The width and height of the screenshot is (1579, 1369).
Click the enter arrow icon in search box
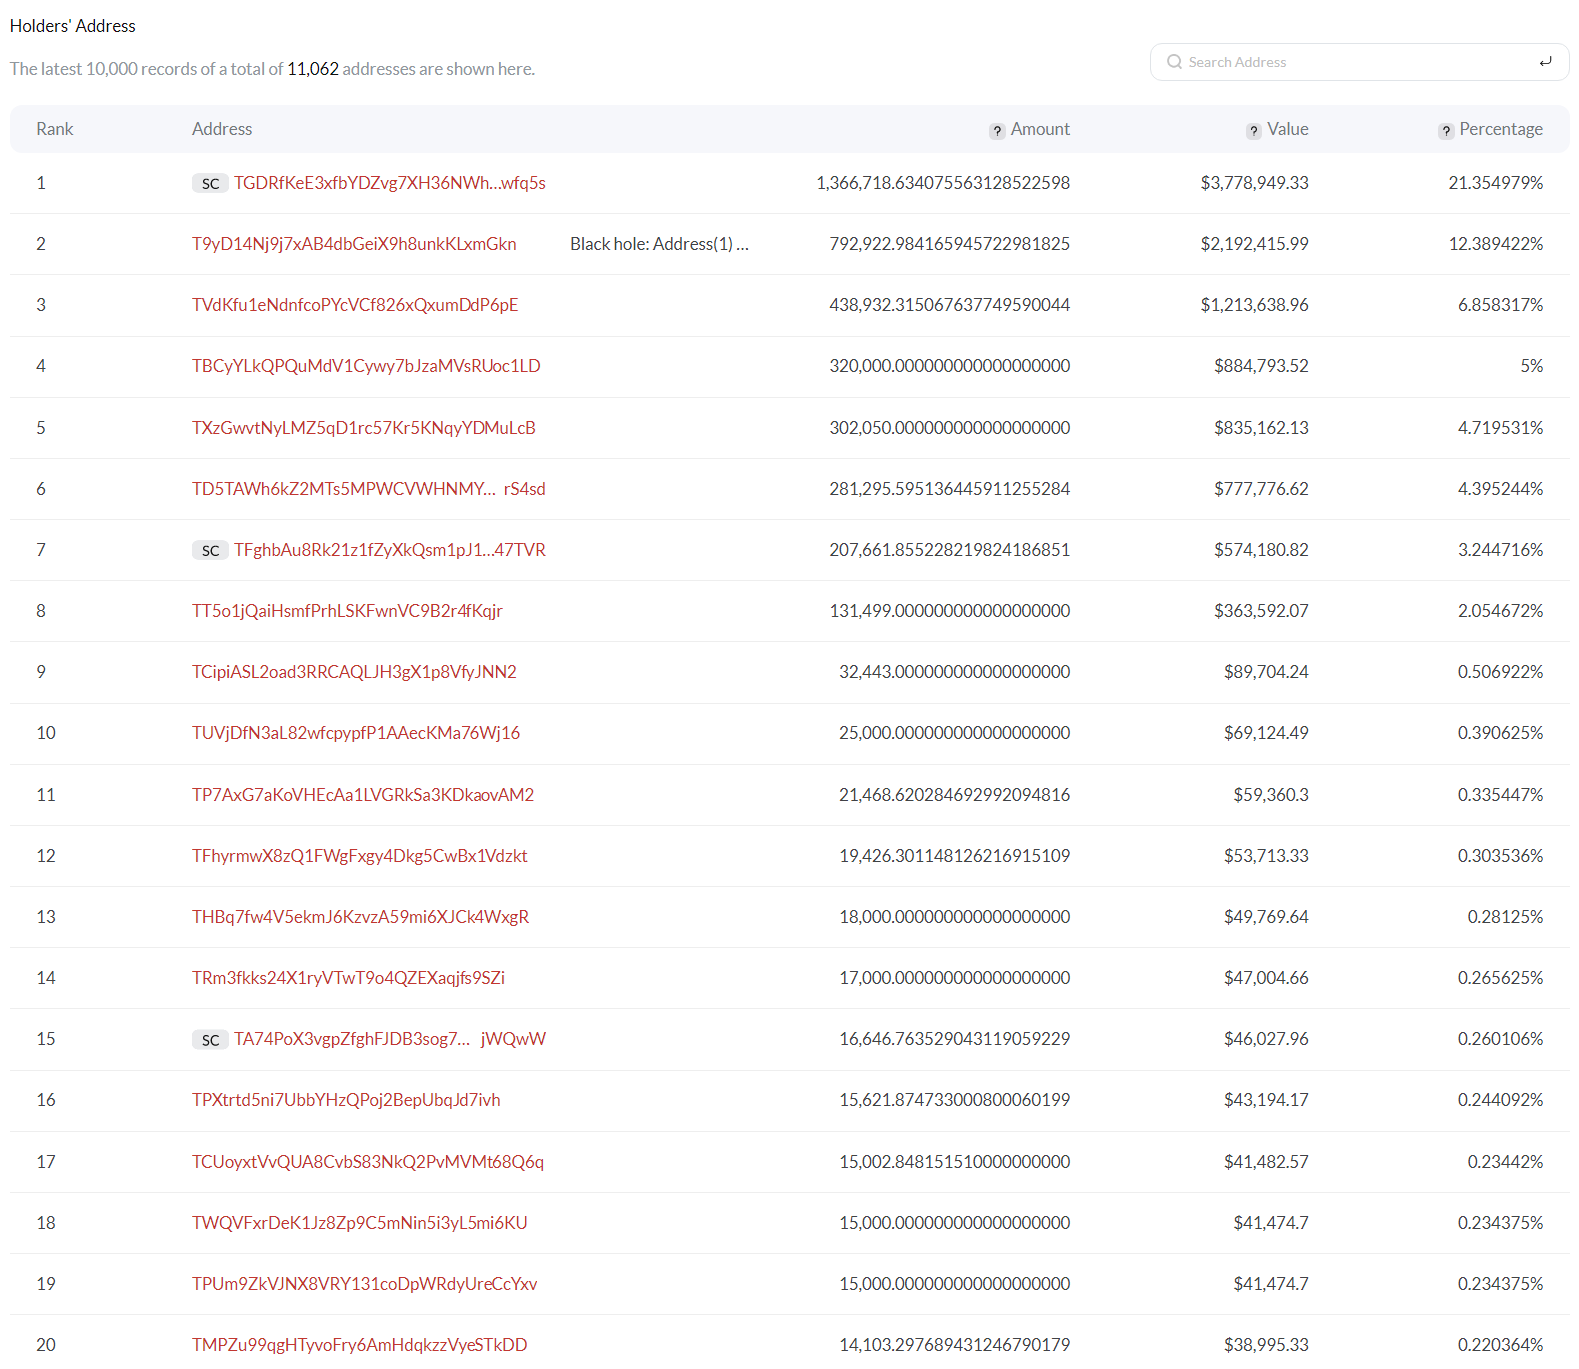[1545, 61]
